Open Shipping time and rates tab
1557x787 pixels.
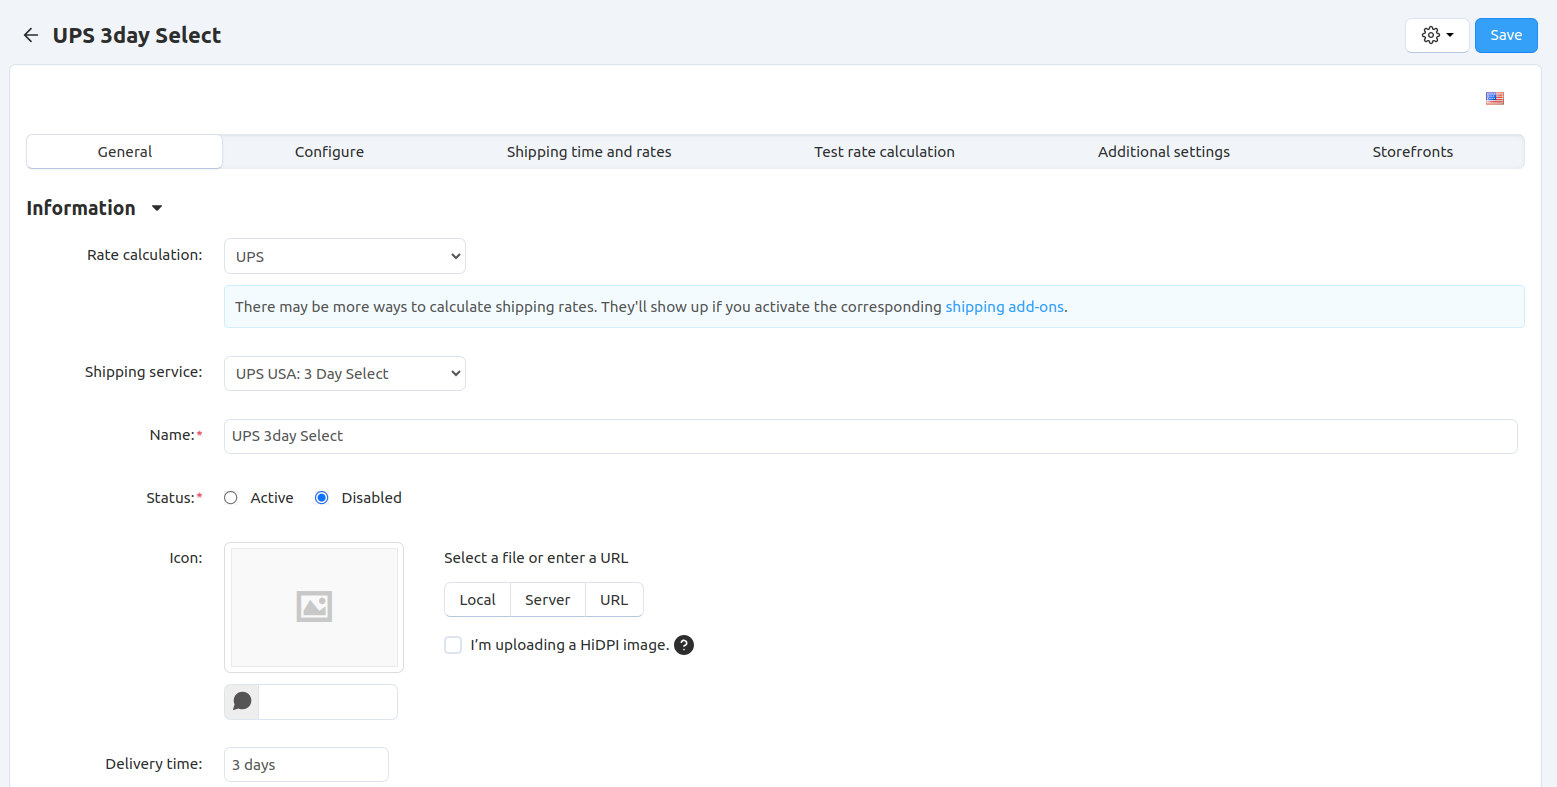pos(589,152)
